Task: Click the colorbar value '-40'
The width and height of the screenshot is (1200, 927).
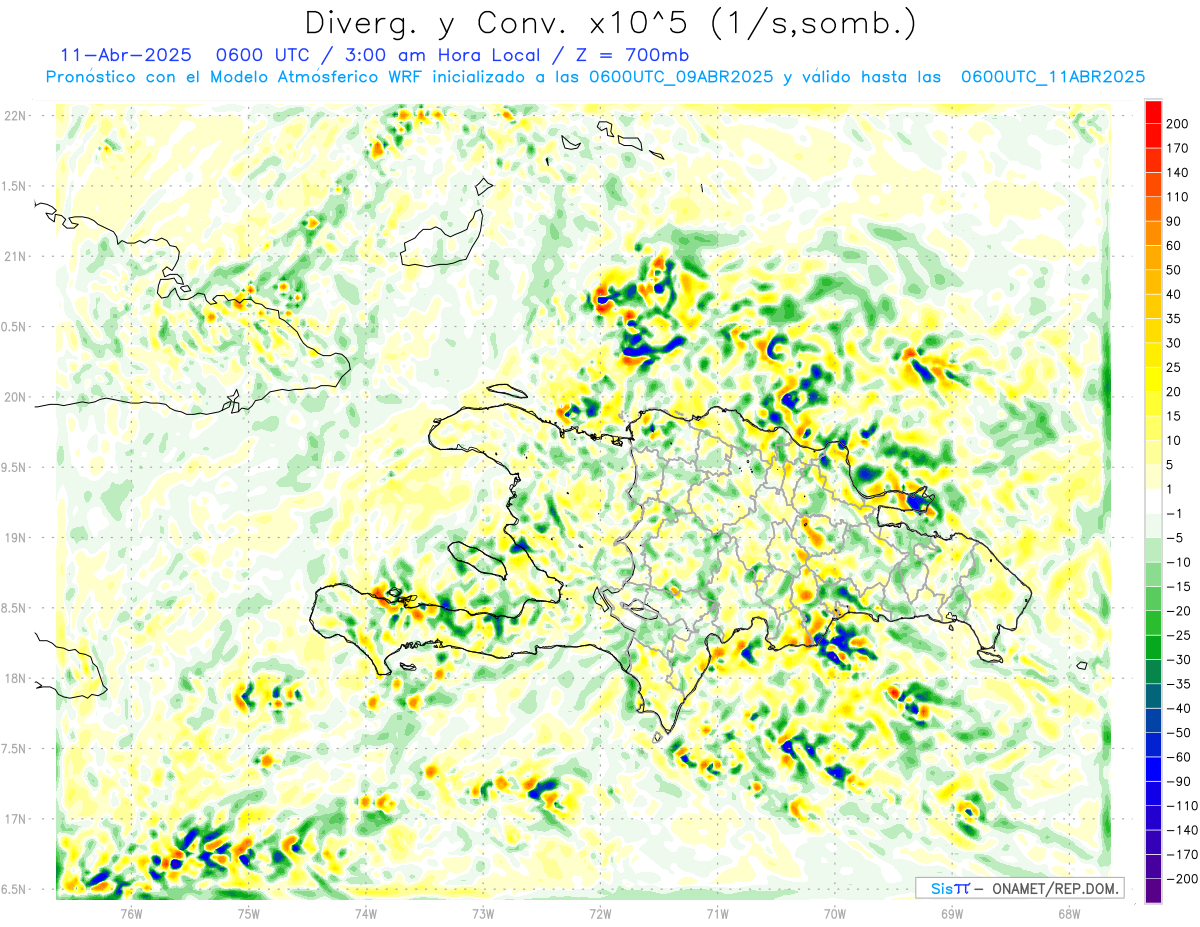Action: coord(1178,708)
